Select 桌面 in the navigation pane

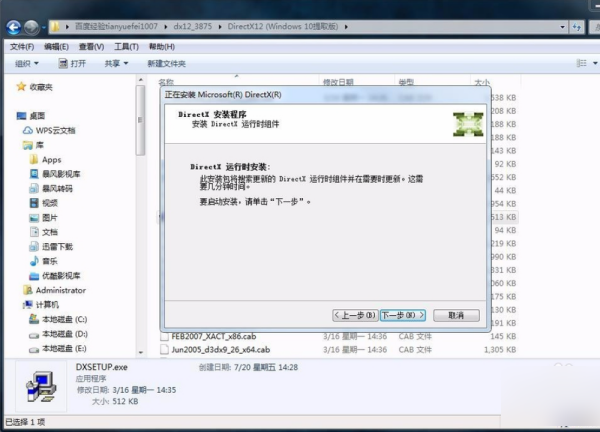point(37,116)
